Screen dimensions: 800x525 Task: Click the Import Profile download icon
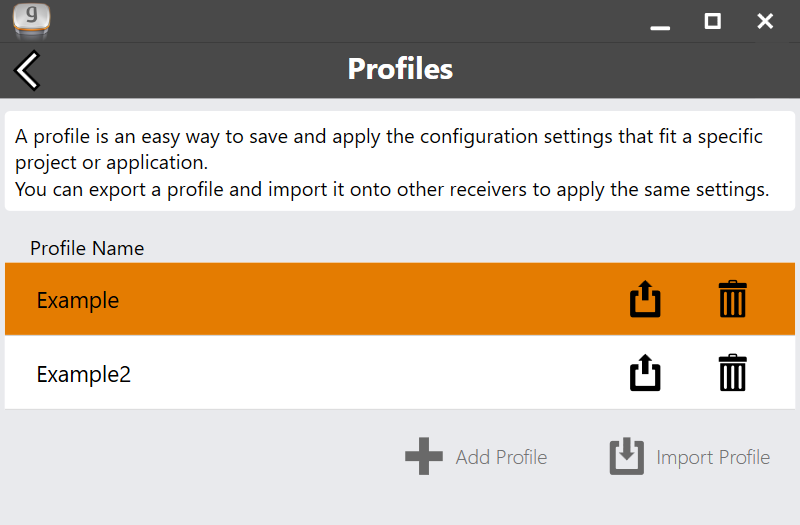(626, 457)
